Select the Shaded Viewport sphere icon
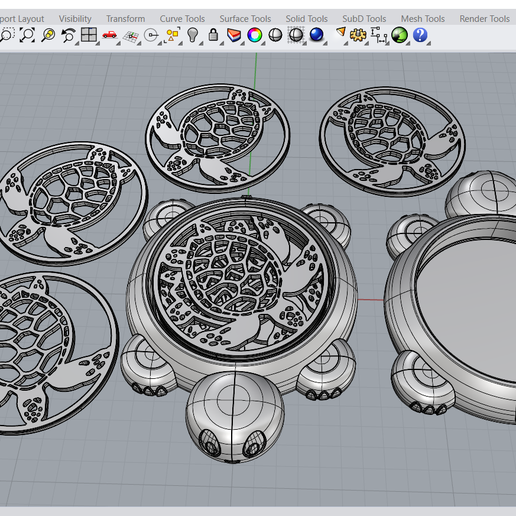Viewport: 516px width, 516px height. coord(275,35)
